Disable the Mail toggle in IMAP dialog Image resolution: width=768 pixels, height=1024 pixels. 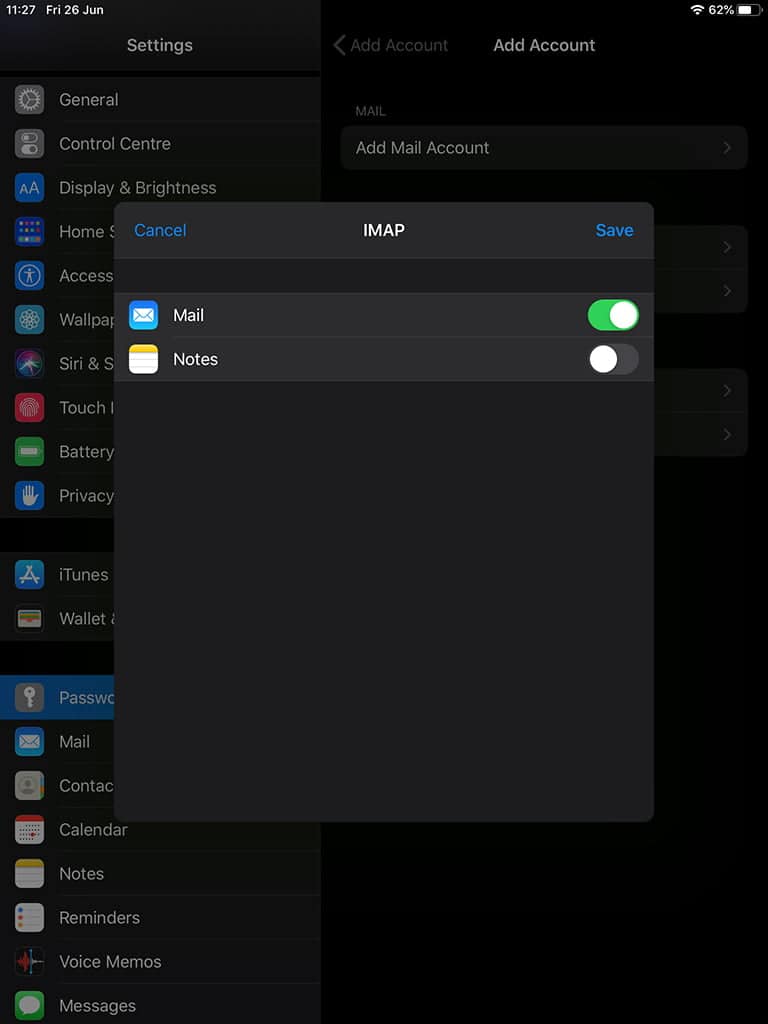(x=613, y=315)
